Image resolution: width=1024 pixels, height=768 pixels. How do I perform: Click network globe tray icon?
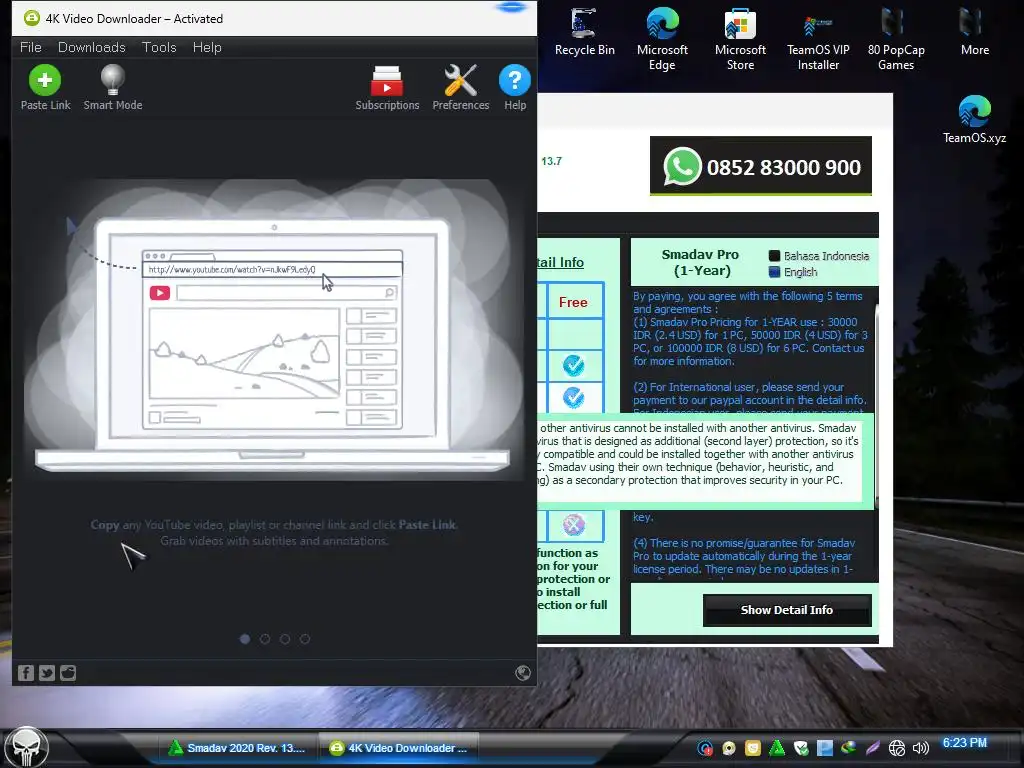(897, 748)
